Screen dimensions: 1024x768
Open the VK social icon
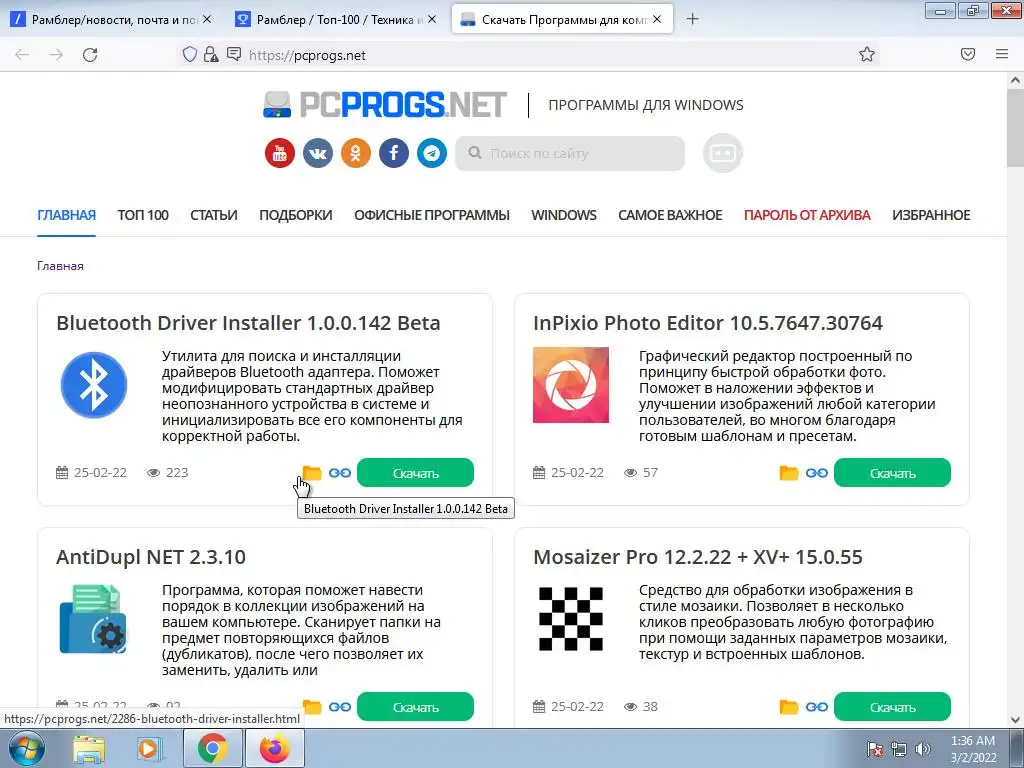pyautogui.click(x=317, y=153)
